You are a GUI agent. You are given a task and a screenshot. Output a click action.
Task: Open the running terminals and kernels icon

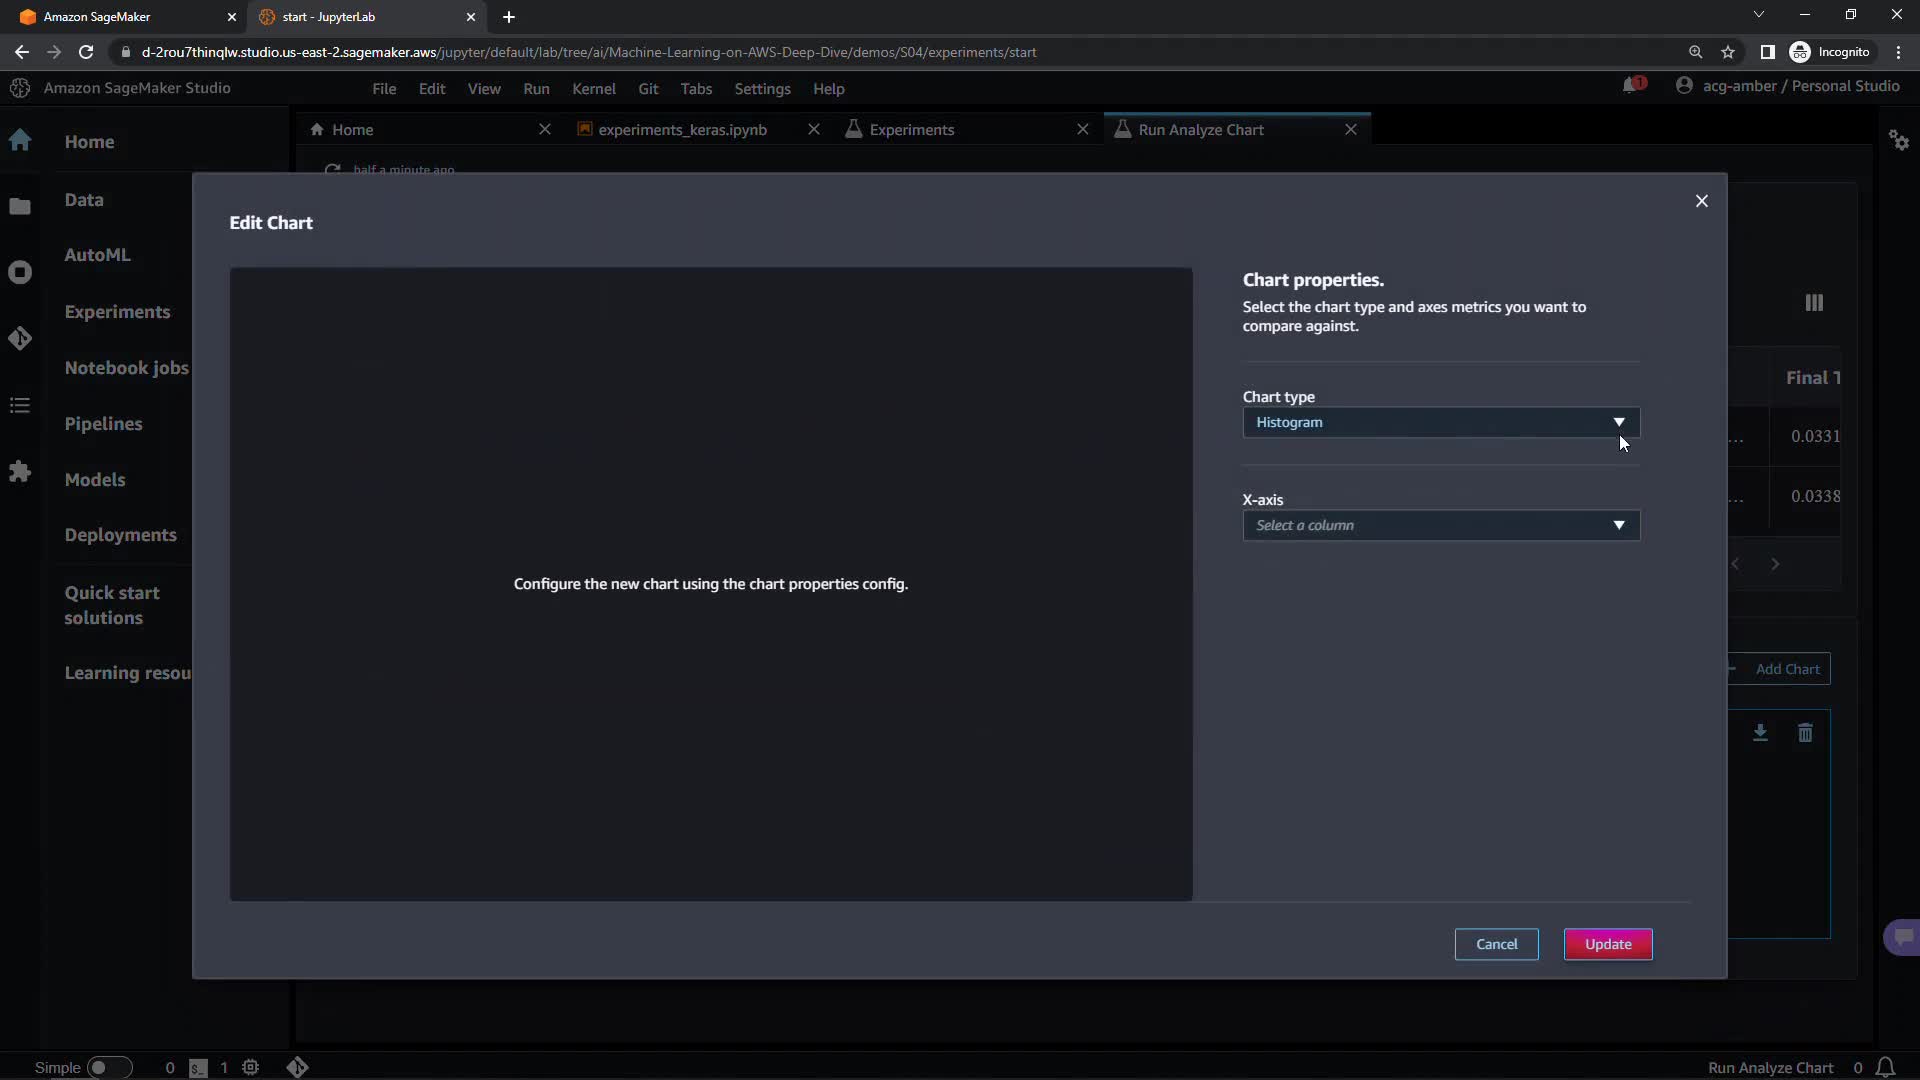(x=20, y=272)
